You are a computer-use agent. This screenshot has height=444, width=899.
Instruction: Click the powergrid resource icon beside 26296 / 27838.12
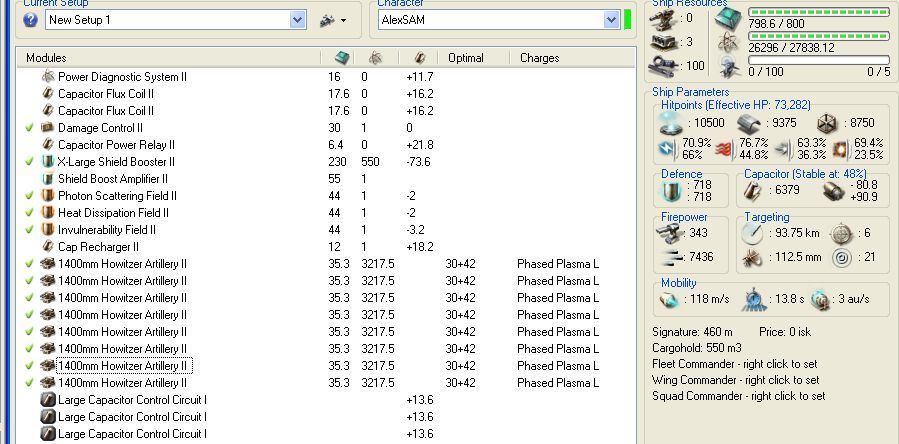click(728, 42)
